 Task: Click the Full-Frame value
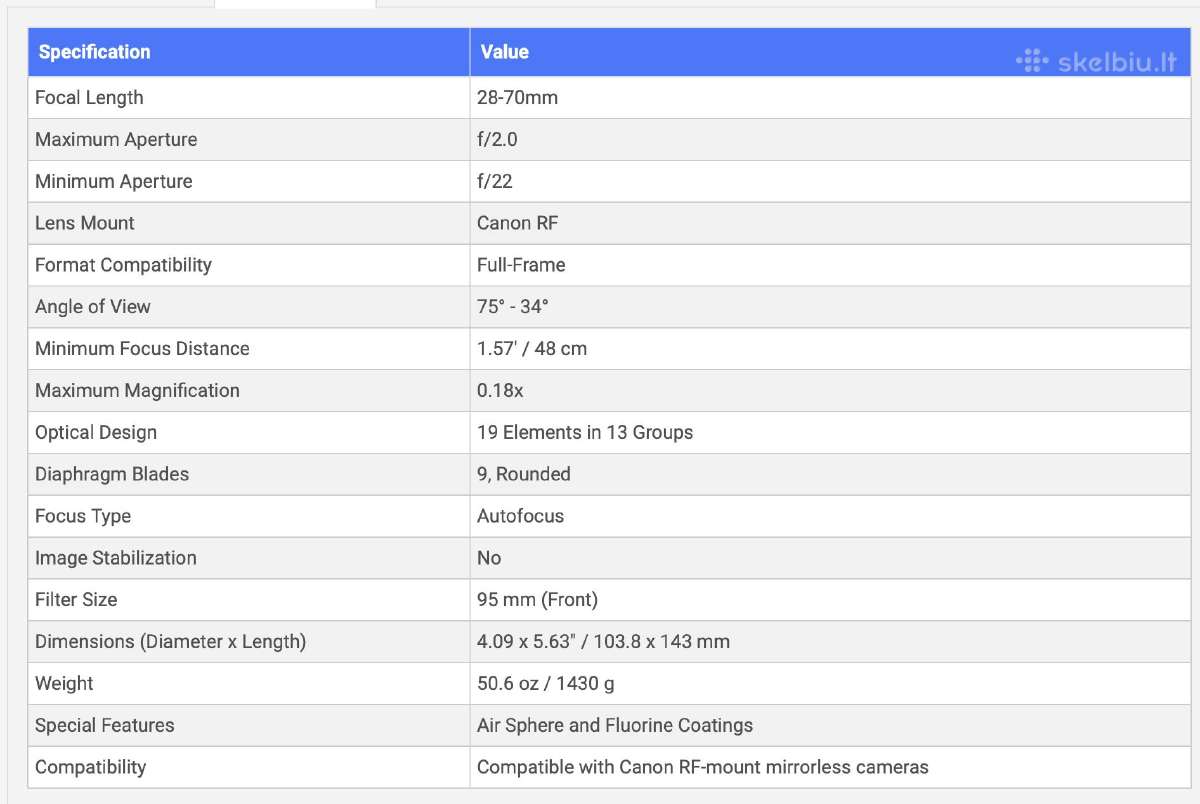click(x=521, y=265)
